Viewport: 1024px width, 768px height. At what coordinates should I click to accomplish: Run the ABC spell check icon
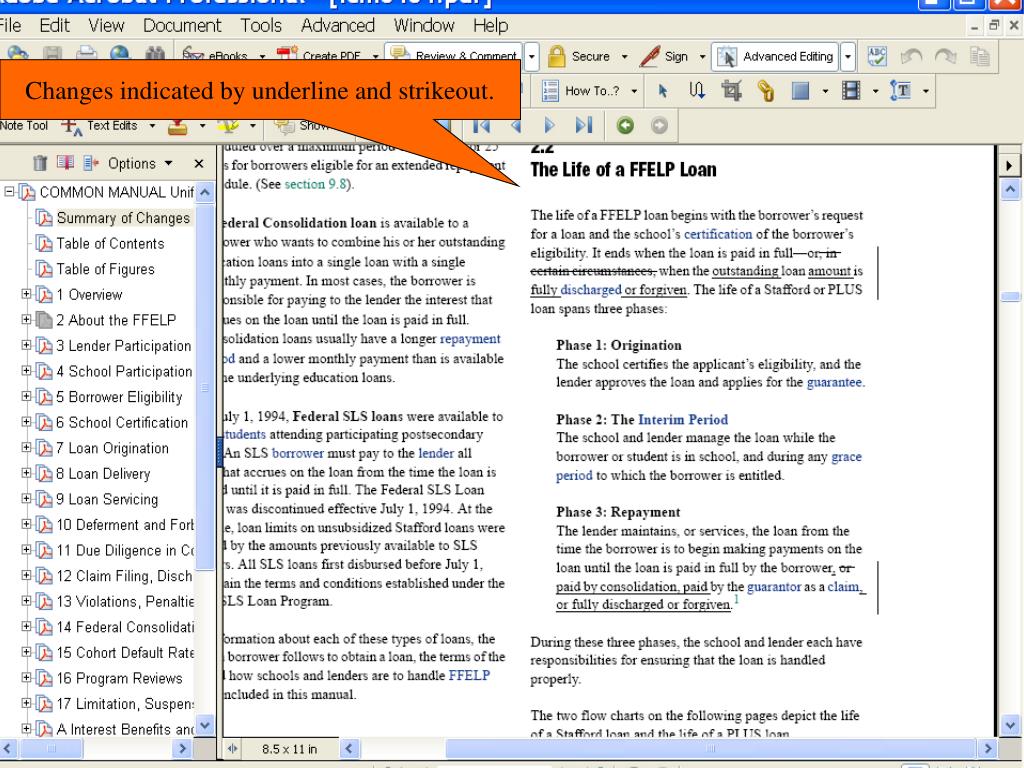pos(877,56)
